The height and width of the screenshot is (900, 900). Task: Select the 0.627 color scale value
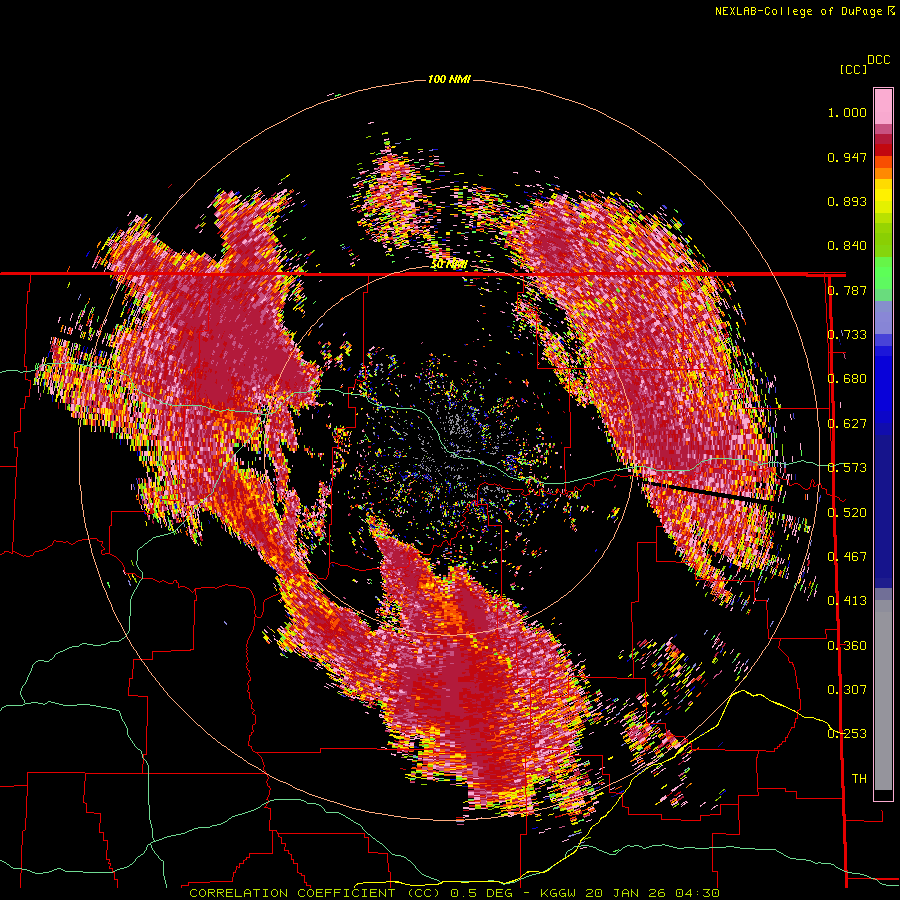(847, 424)
